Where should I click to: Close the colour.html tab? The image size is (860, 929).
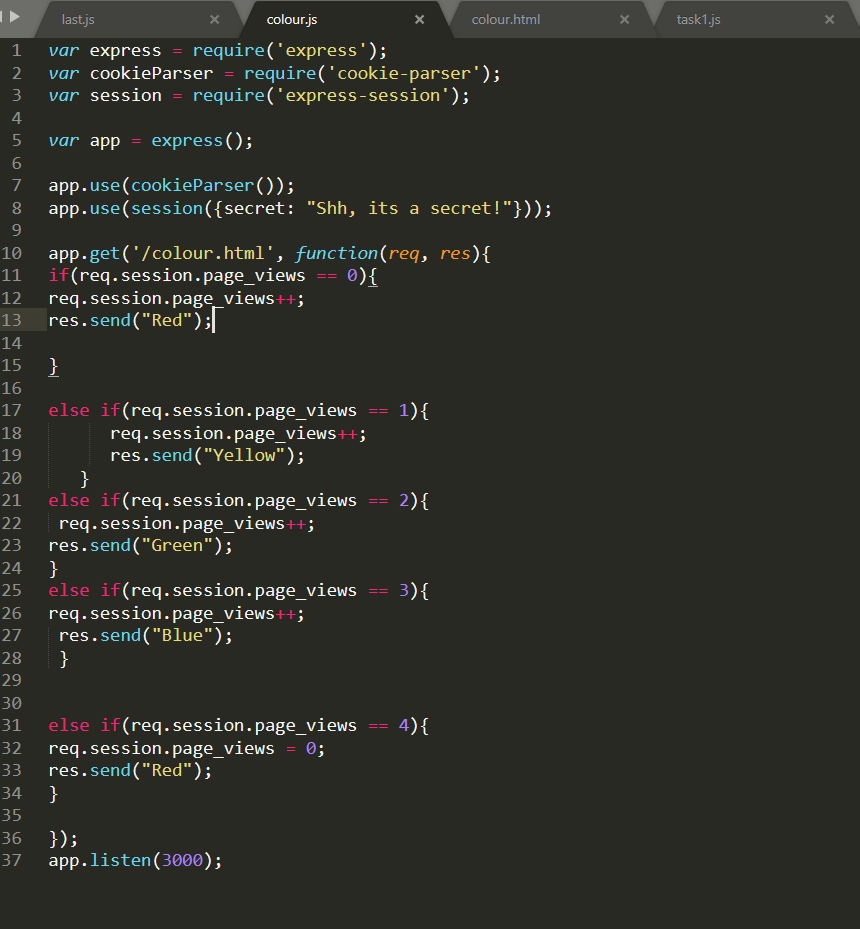625,18
